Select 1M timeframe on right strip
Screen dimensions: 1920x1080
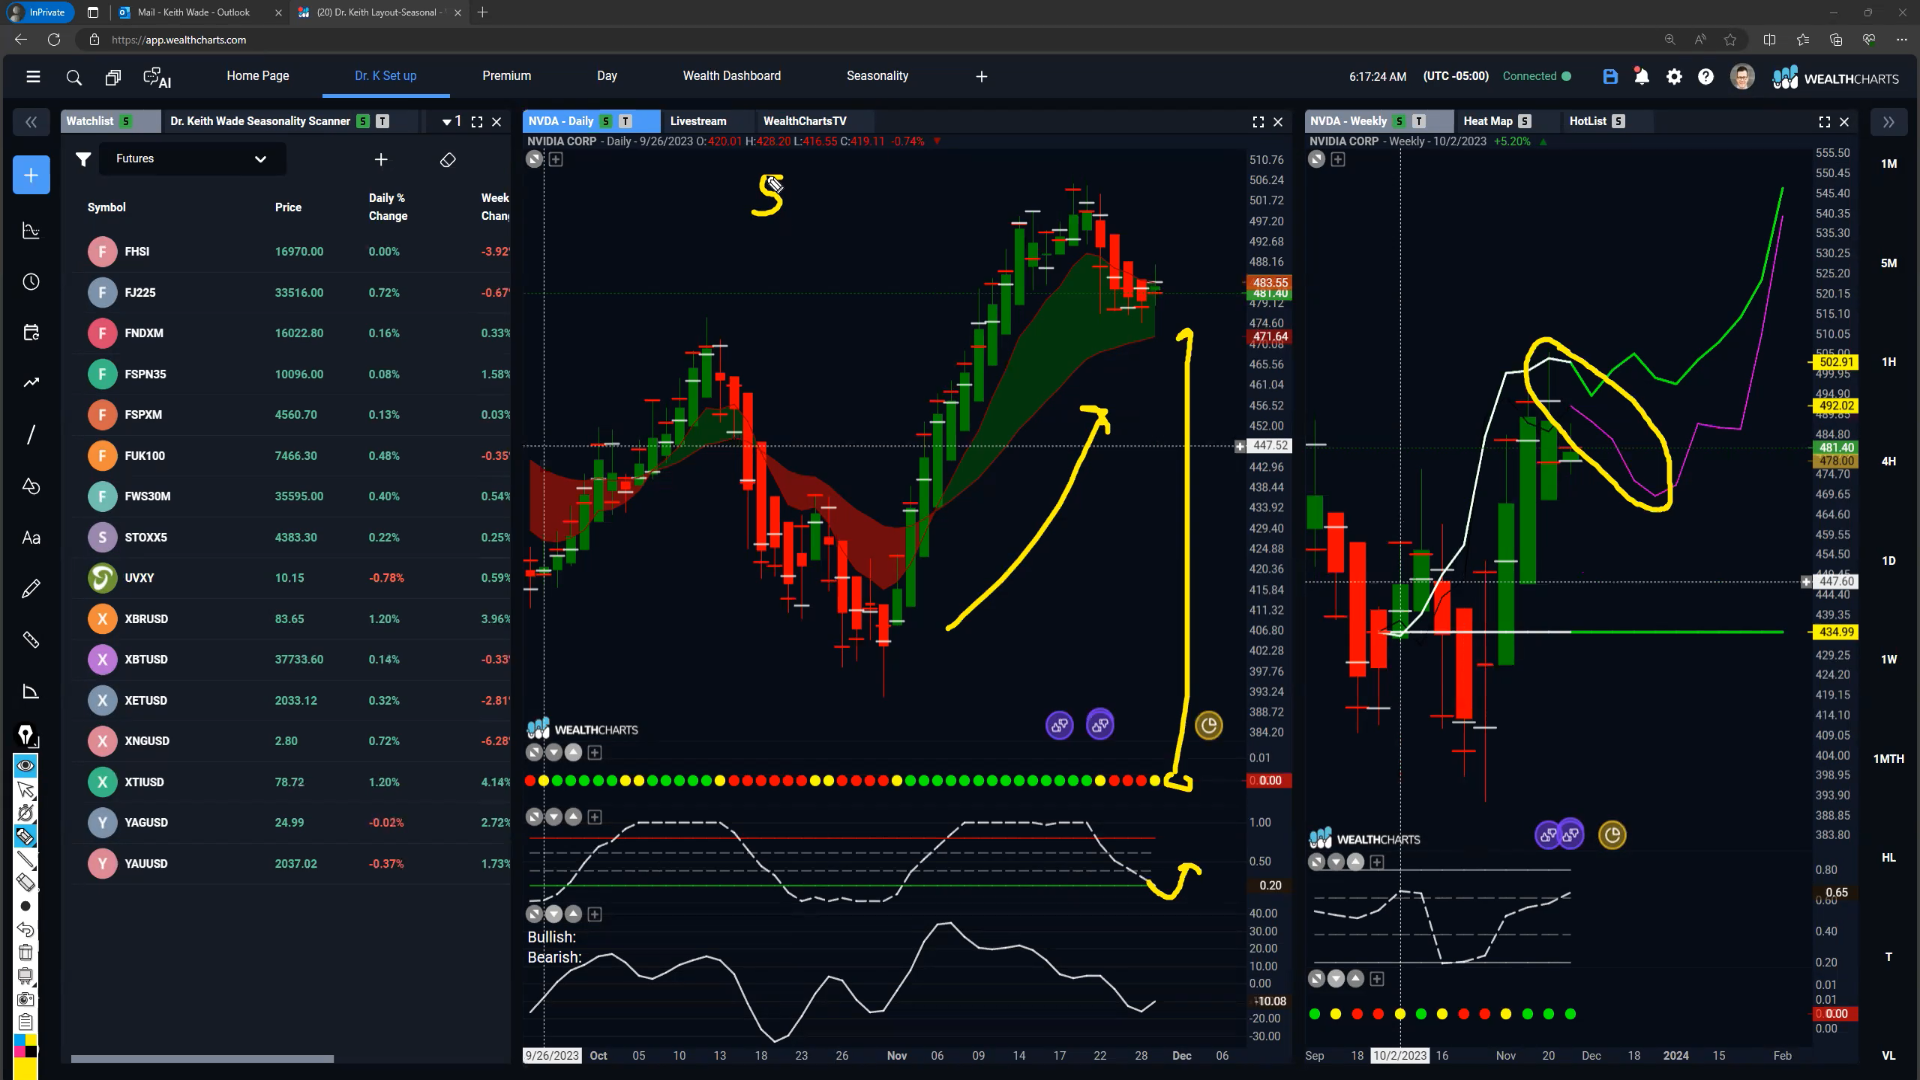pos(1888,164)
